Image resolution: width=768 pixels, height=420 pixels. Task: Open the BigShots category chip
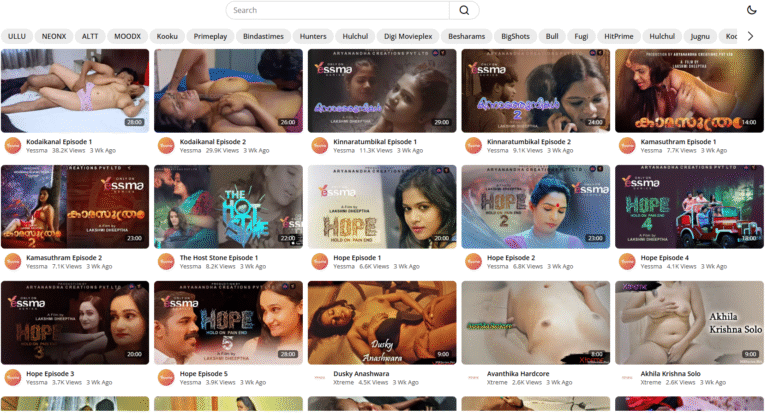point(515,36)
